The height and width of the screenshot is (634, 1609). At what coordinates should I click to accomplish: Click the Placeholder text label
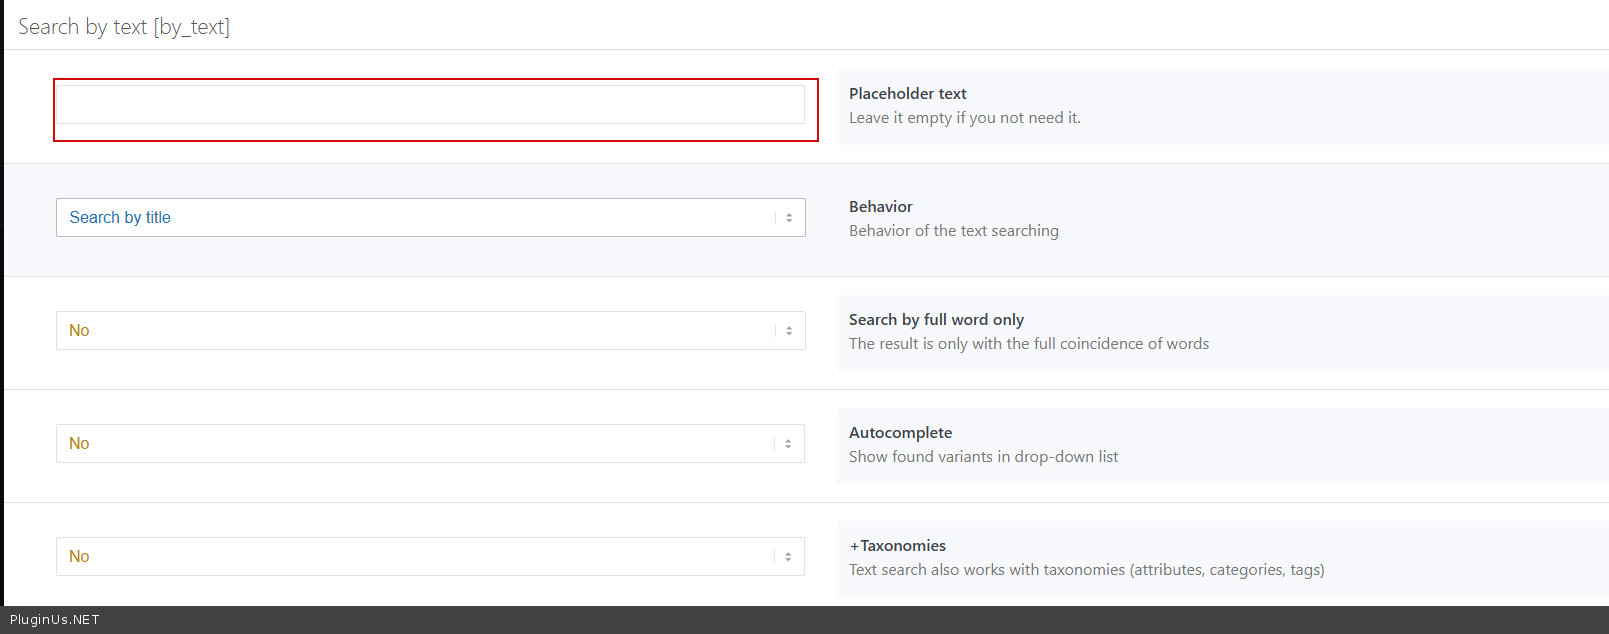click(907, 94)
